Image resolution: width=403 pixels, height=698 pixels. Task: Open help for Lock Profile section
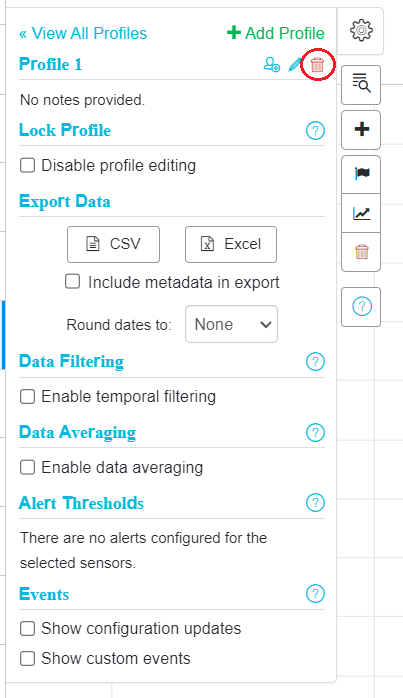tap(315, 131)
